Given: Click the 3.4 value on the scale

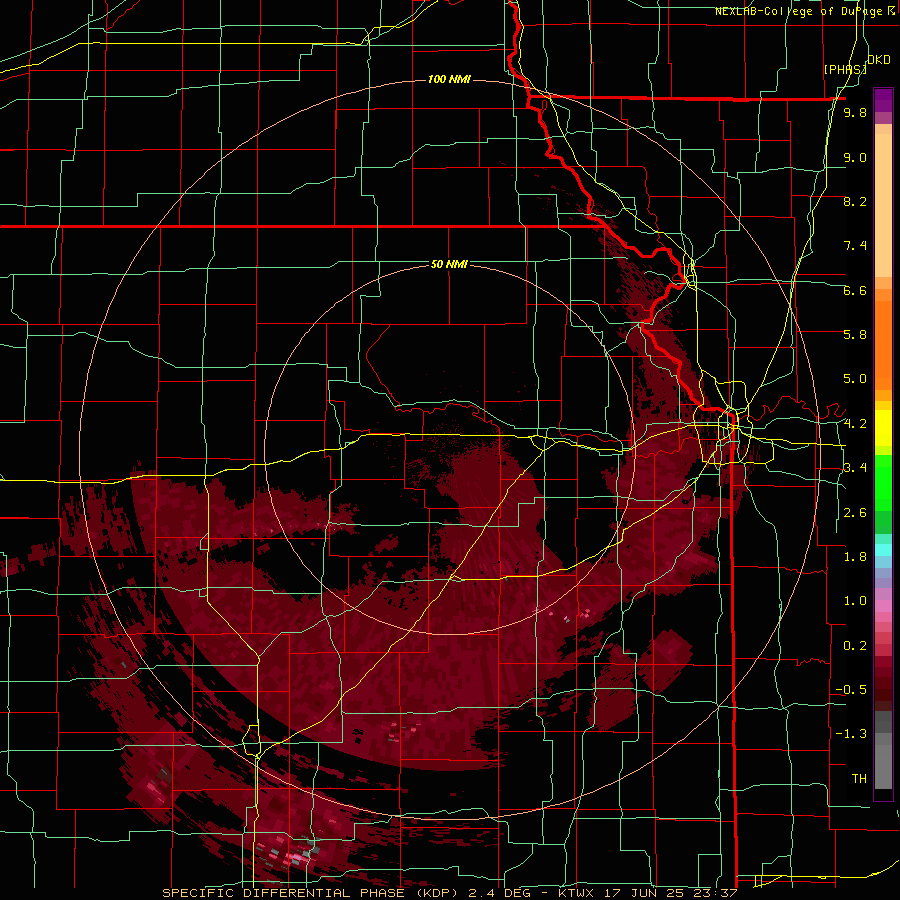Looking at the screenshot, I should pos(855,468).
